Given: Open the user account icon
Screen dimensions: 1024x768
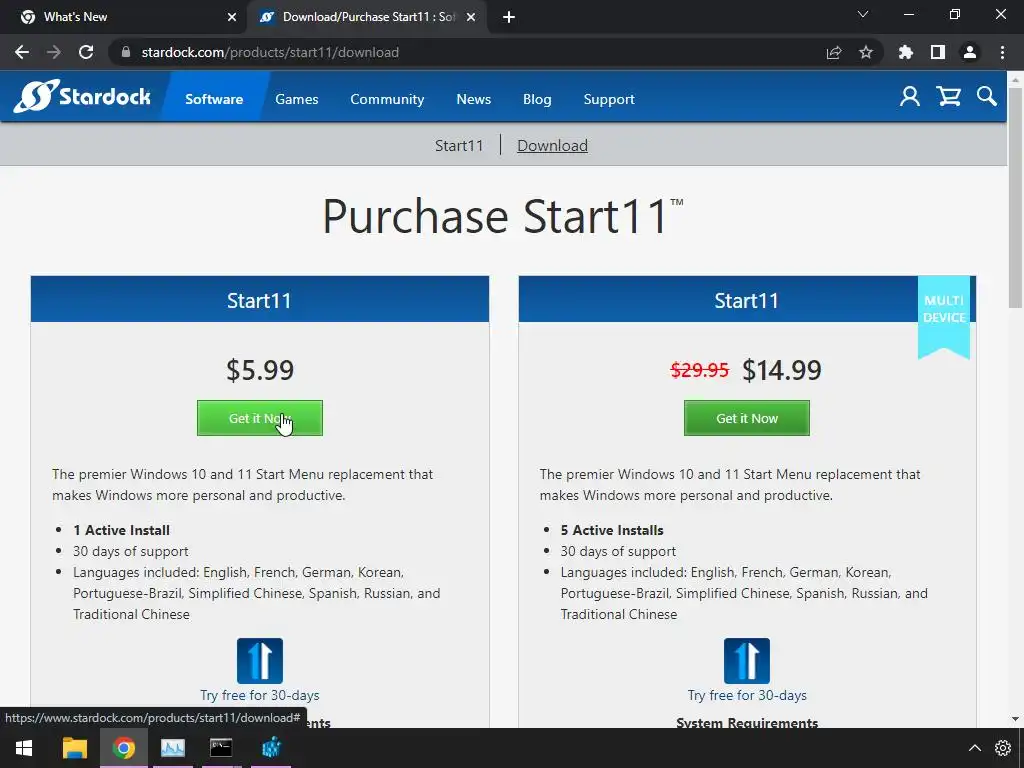Looking at the screenshot, I should coord(910,97).
